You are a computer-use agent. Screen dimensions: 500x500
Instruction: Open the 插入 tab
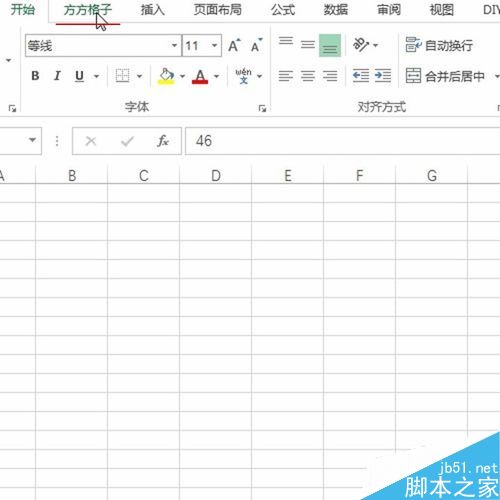coord(152,10)
